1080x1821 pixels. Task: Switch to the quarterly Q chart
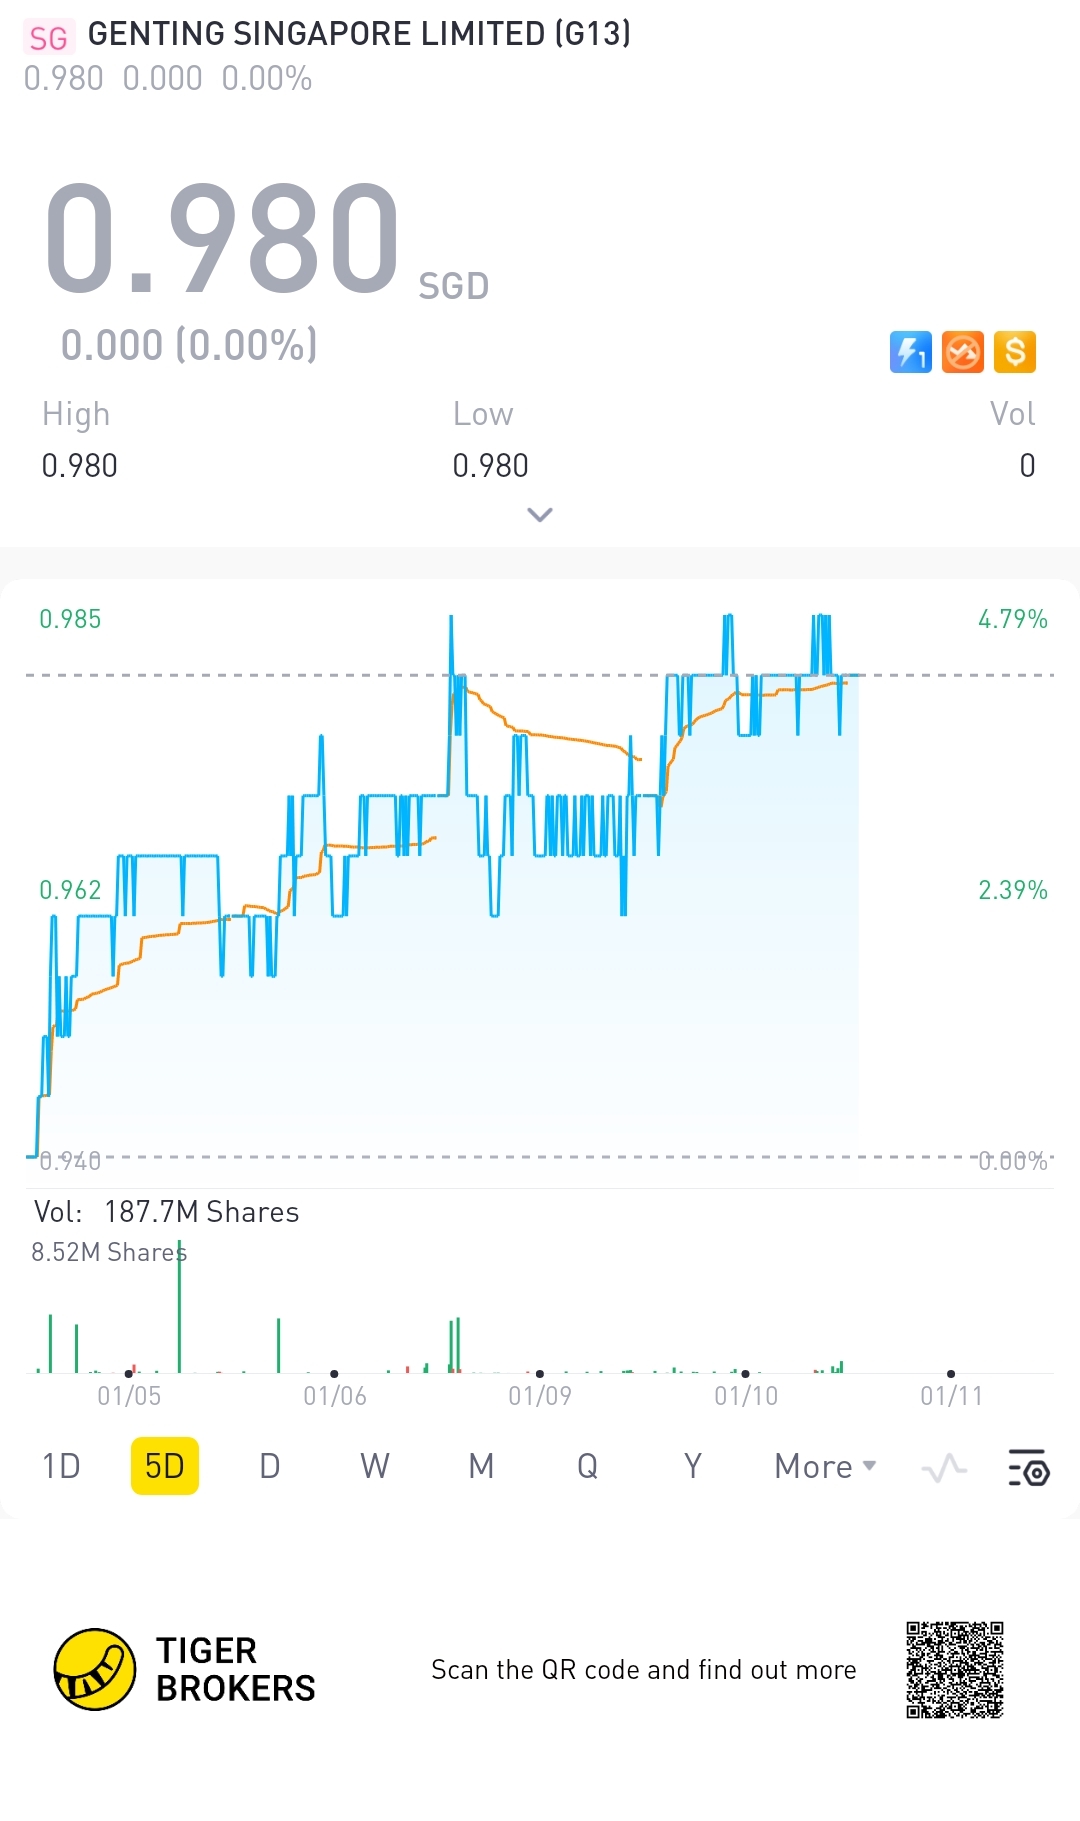coord(587,1467)
